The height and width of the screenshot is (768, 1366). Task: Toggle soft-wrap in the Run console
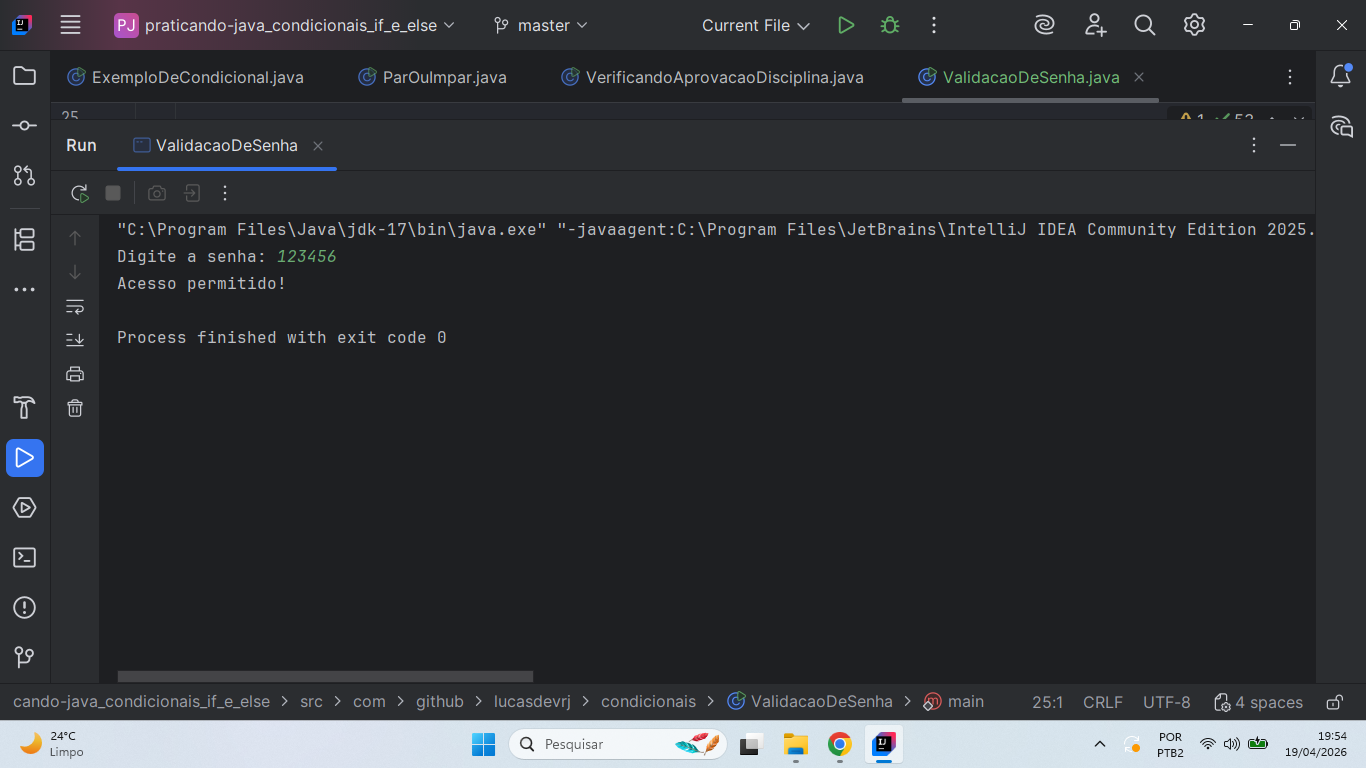coord(75,306)
